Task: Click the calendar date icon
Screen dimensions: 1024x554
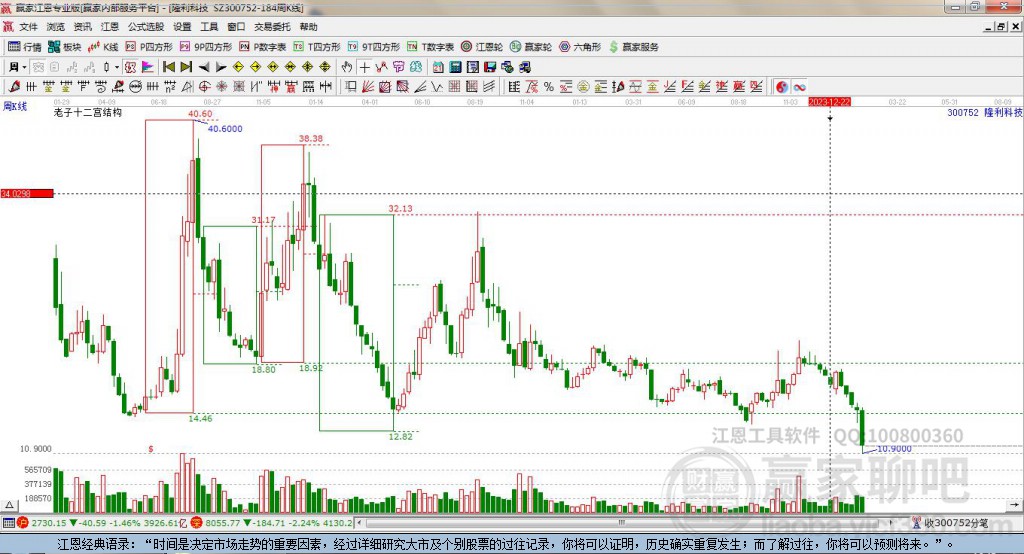Action: pos(438,67)
